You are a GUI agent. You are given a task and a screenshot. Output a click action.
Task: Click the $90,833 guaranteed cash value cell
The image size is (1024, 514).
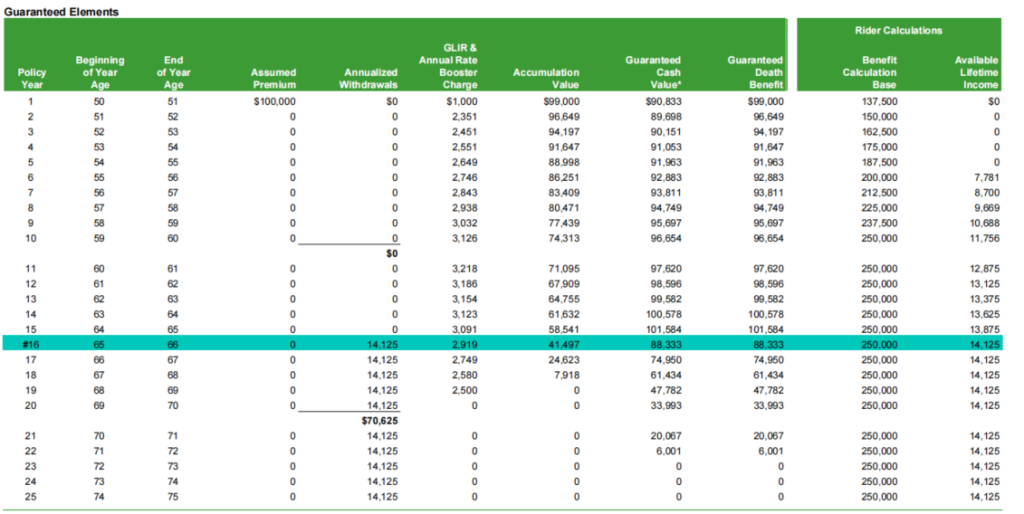pyautogui.click(x=661, y=102)
